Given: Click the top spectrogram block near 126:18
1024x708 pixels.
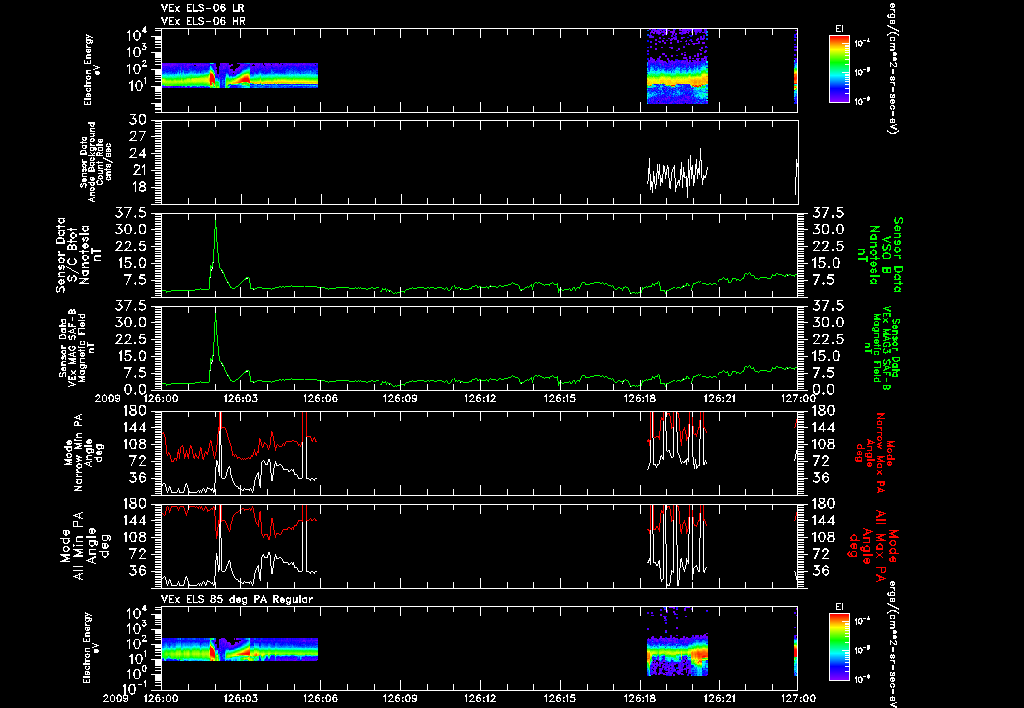Looking at the screenshot, I should pyautogui.click(x=677, y=67).
